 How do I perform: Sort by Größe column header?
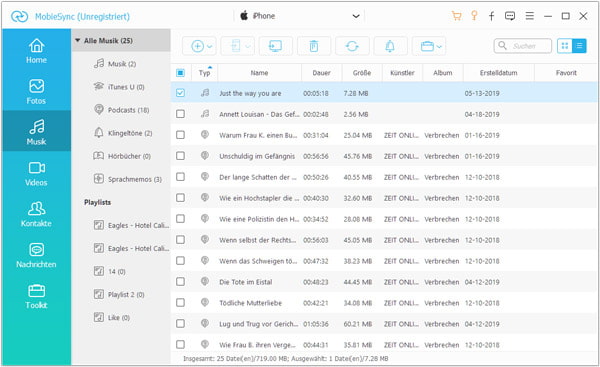[362, 73]
